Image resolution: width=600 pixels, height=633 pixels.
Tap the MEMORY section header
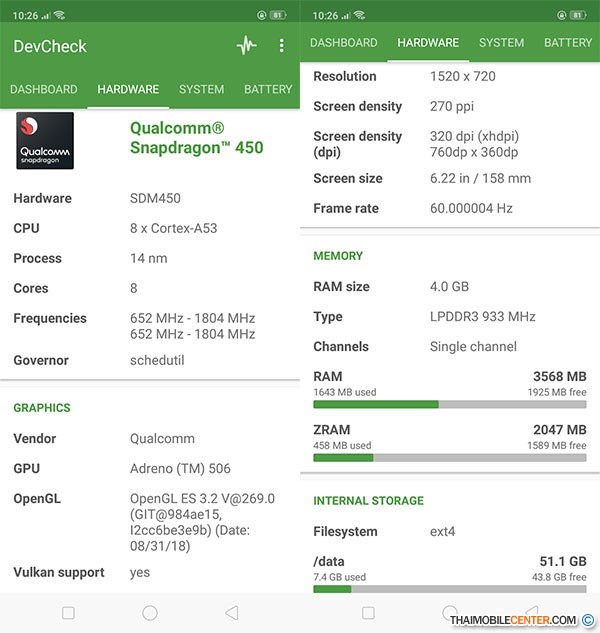[338, 256]
